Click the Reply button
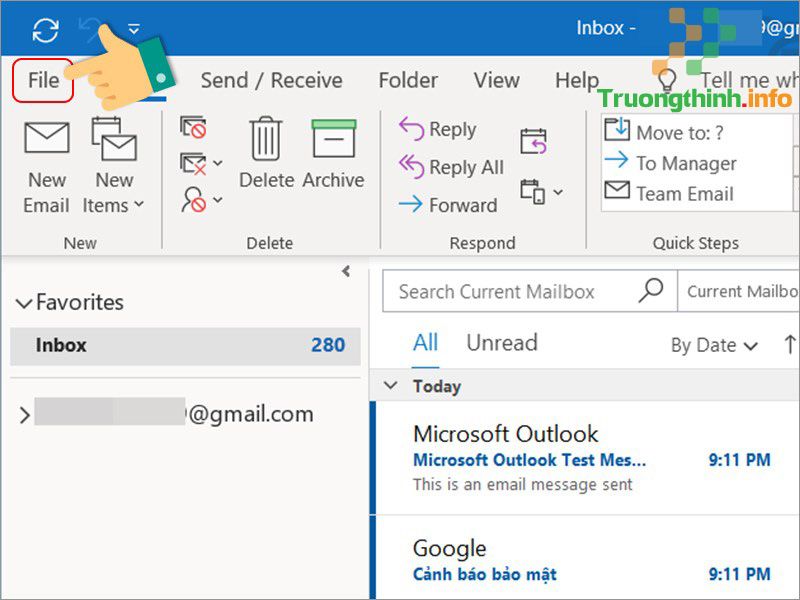Viewport: 800px width, 600px height. coord(438,129)
